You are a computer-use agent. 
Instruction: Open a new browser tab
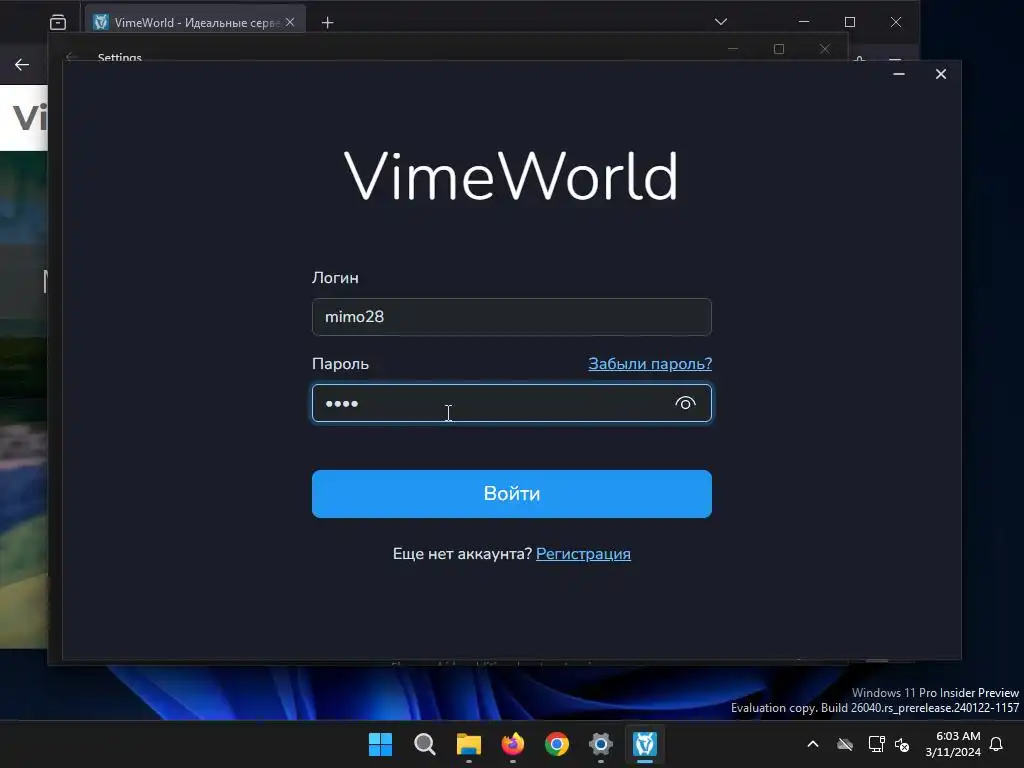coord(327,23)
